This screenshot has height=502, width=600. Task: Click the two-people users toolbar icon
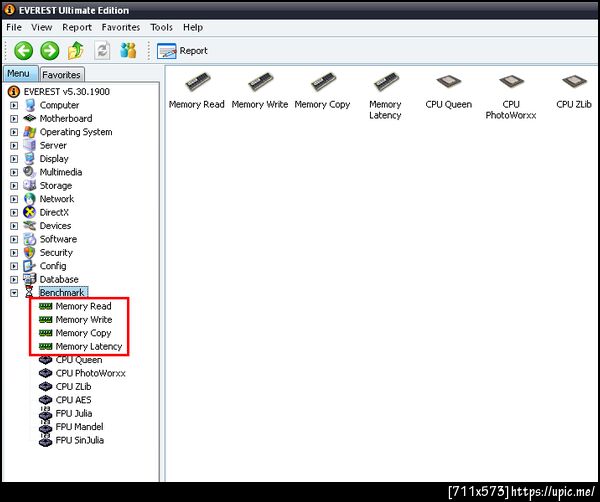pos(128,51)
